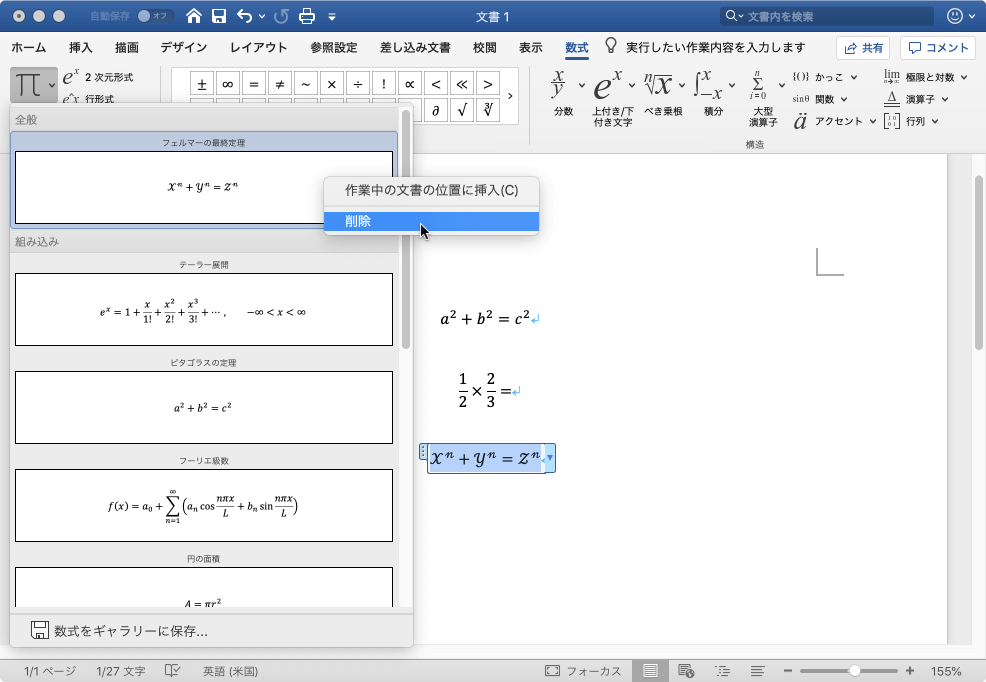Switch to the デザイン tab

[x=184, y=47]
